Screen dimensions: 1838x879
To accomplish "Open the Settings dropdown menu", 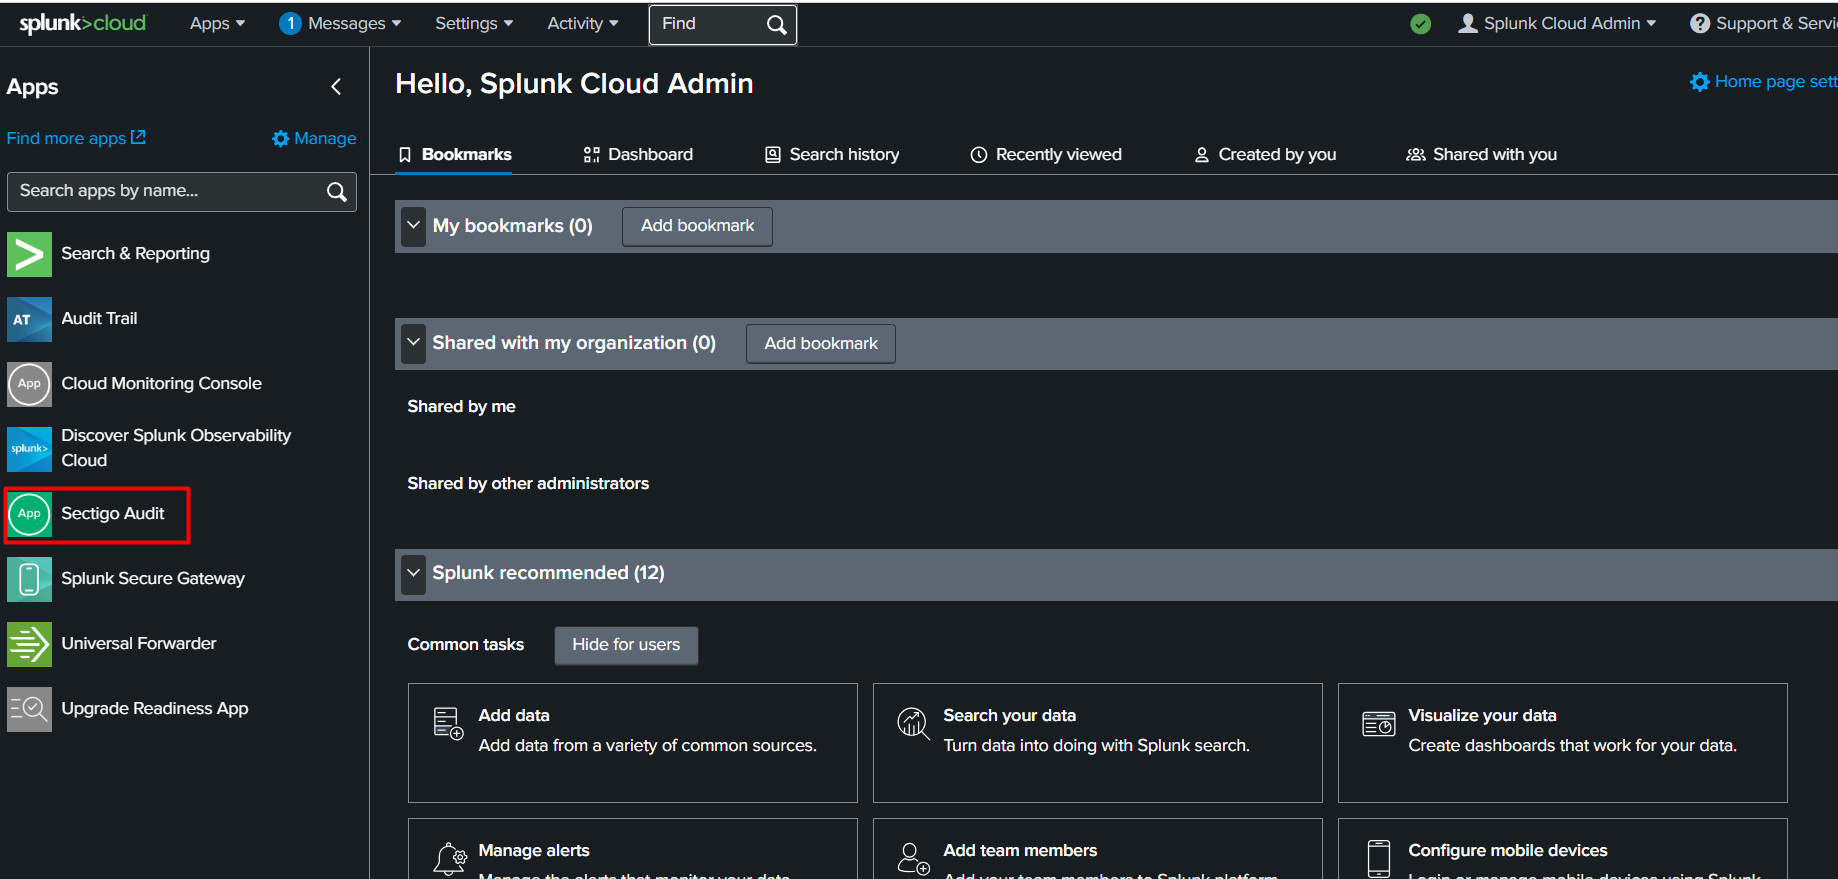I will point(473,24).
